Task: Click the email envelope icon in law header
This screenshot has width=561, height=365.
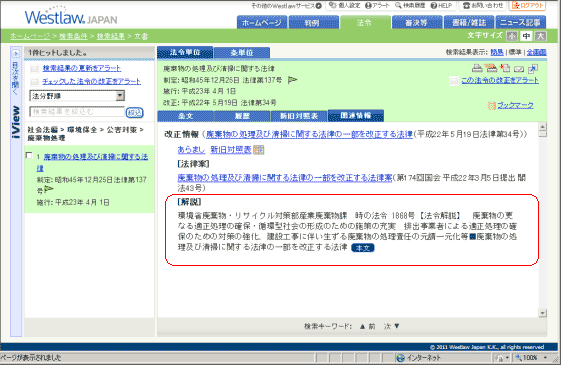Action: [519, 69]
